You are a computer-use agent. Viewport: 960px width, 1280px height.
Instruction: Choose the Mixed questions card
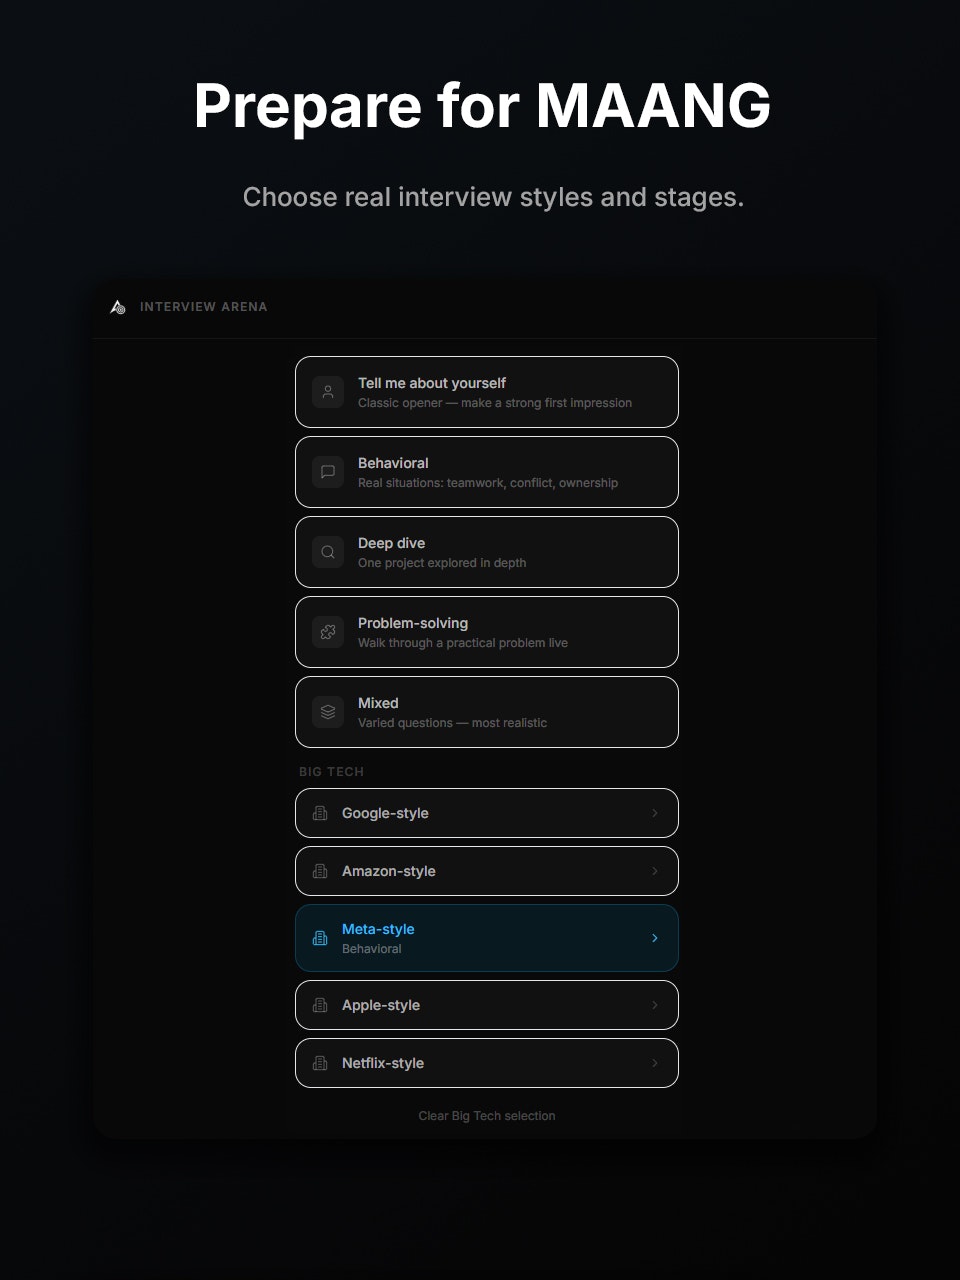pos(487,712)
